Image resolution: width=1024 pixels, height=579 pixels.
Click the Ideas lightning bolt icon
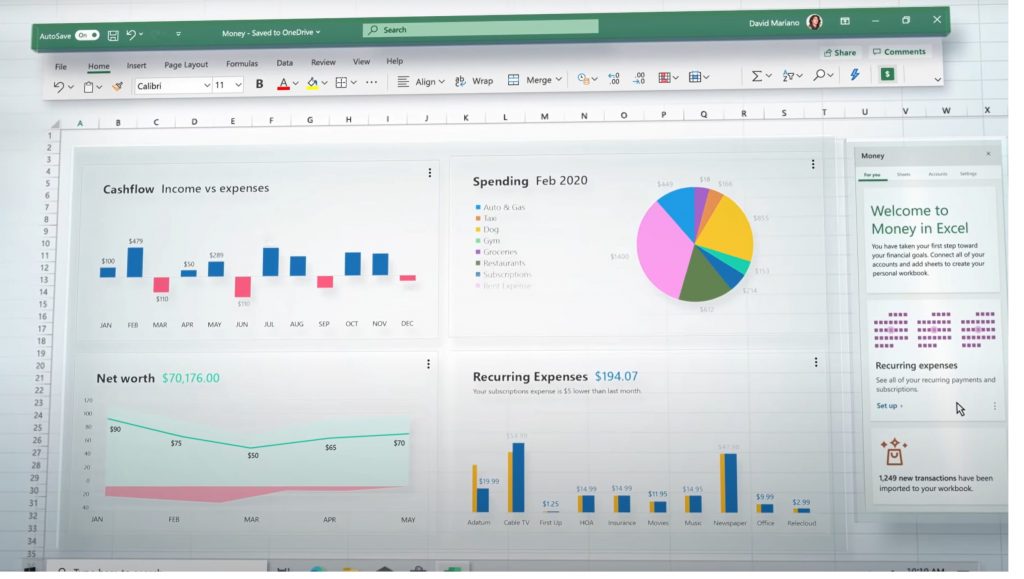coord(854,75)
